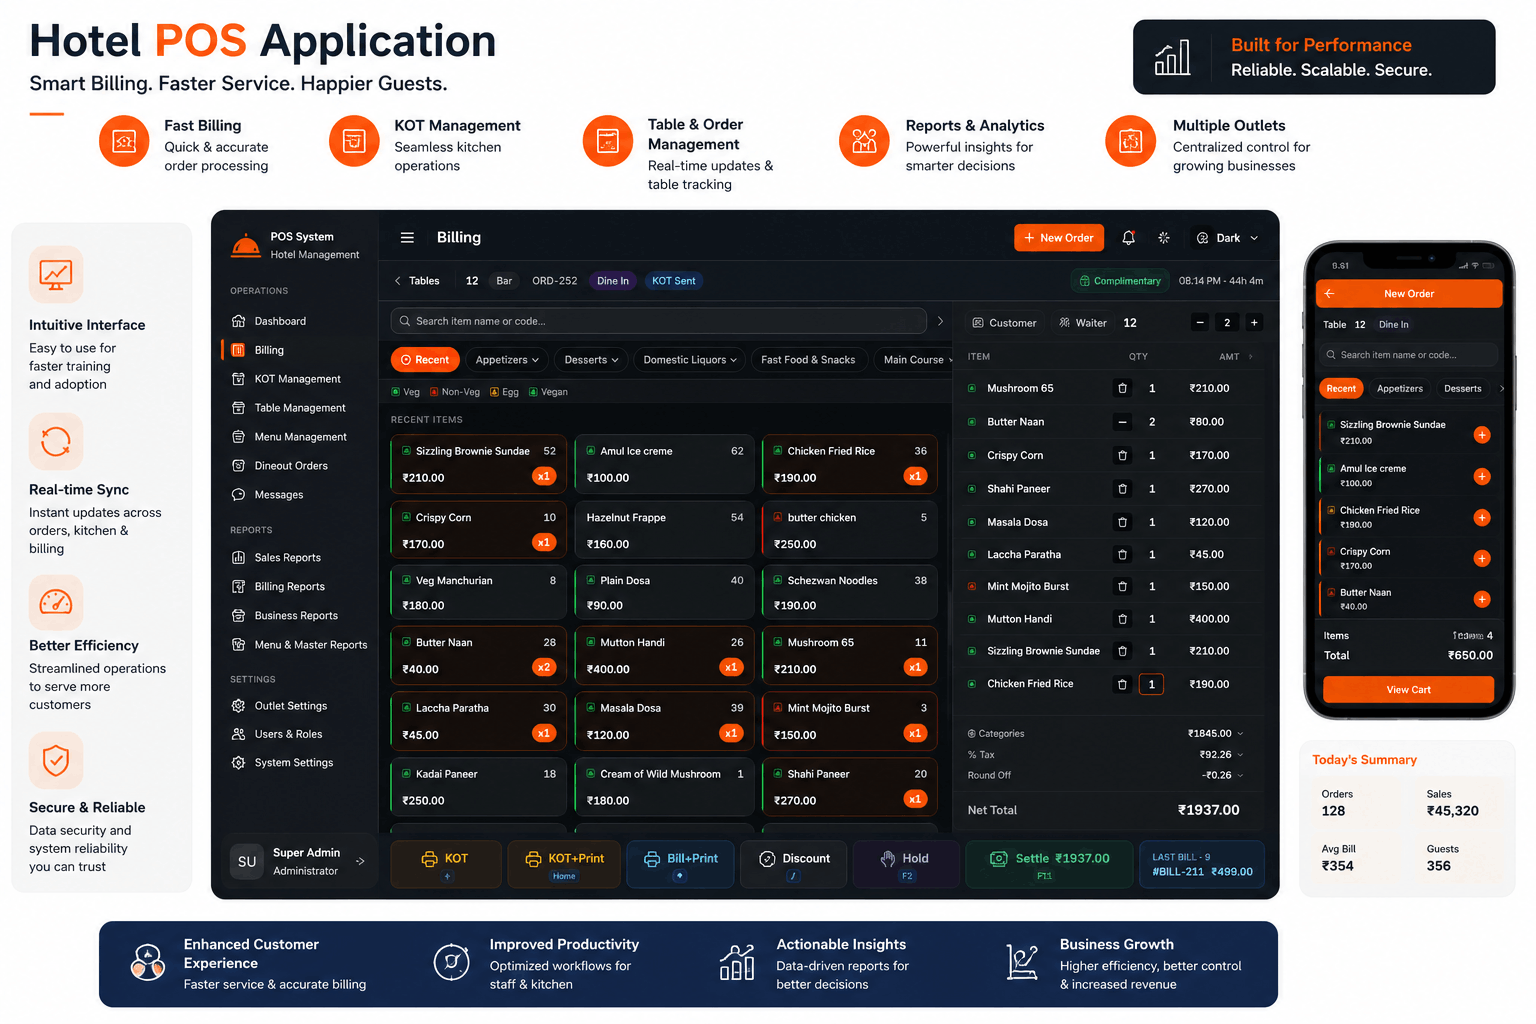Toggle the Dine In order type
This screenshot has height=1024, width=1536.
point(613,281)
